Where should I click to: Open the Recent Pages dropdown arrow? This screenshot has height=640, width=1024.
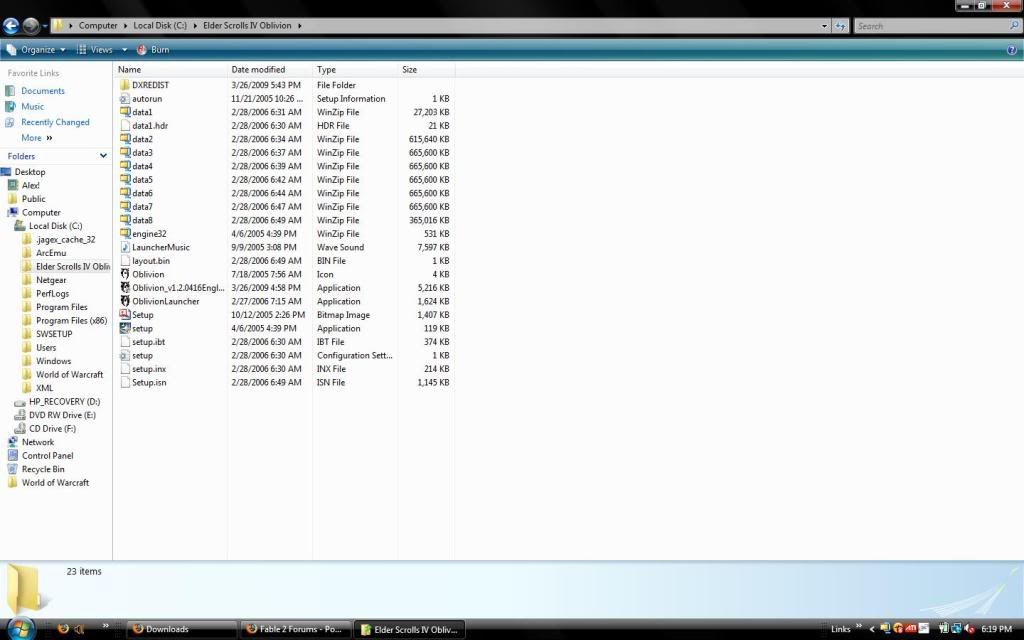(44, 26)
